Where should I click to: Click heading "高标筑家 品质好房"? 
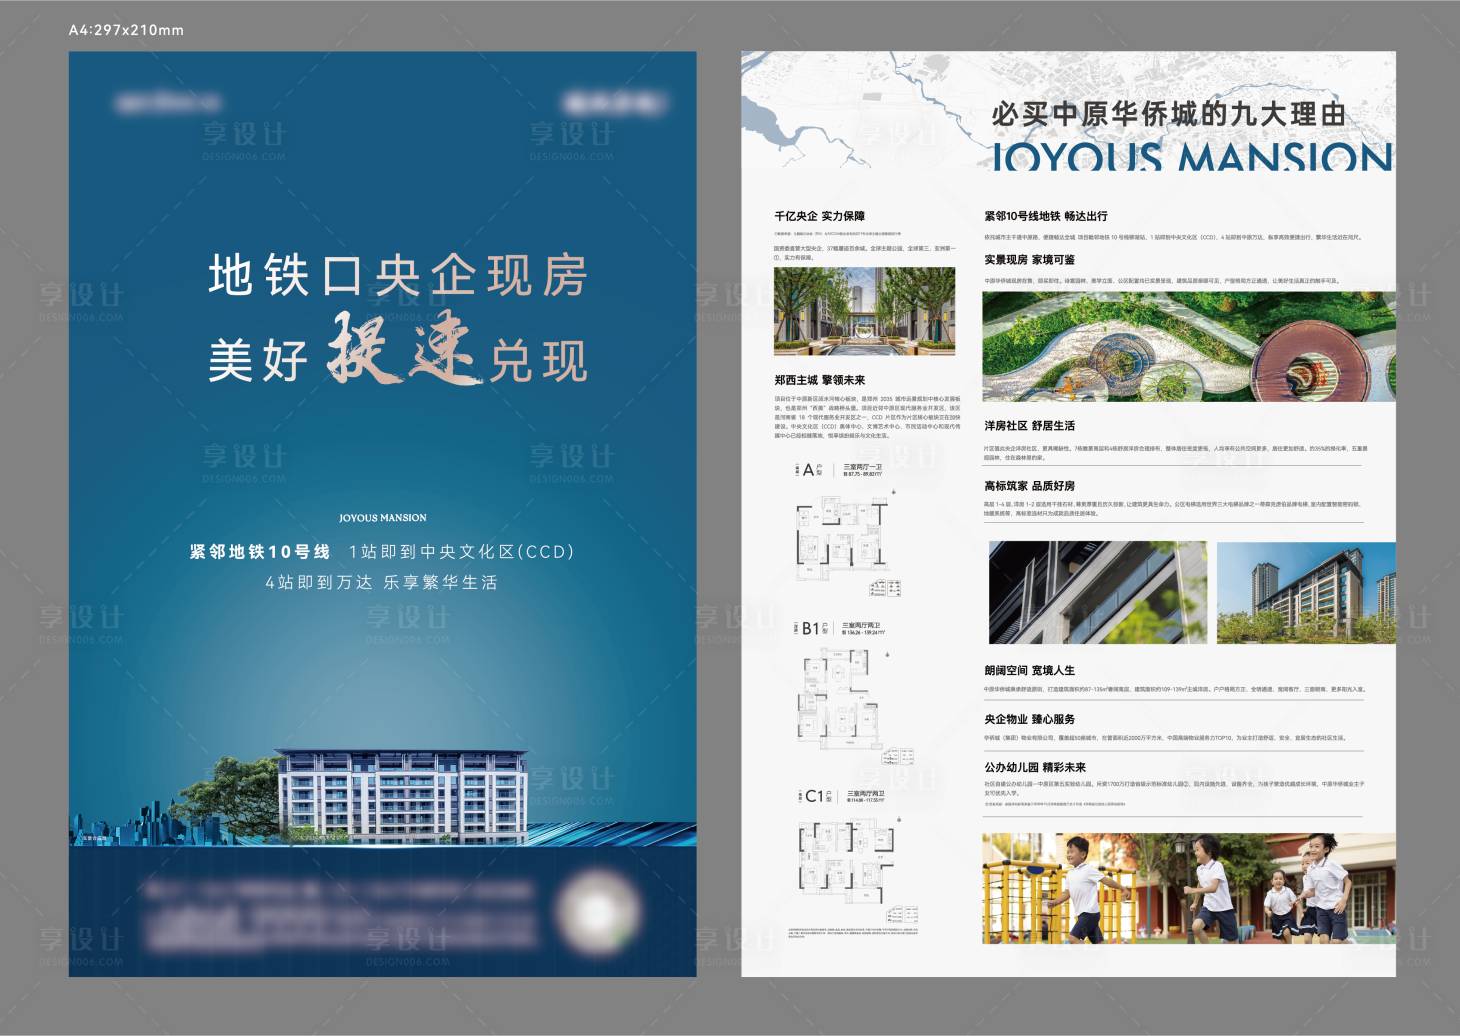[x=1029, y=486]
